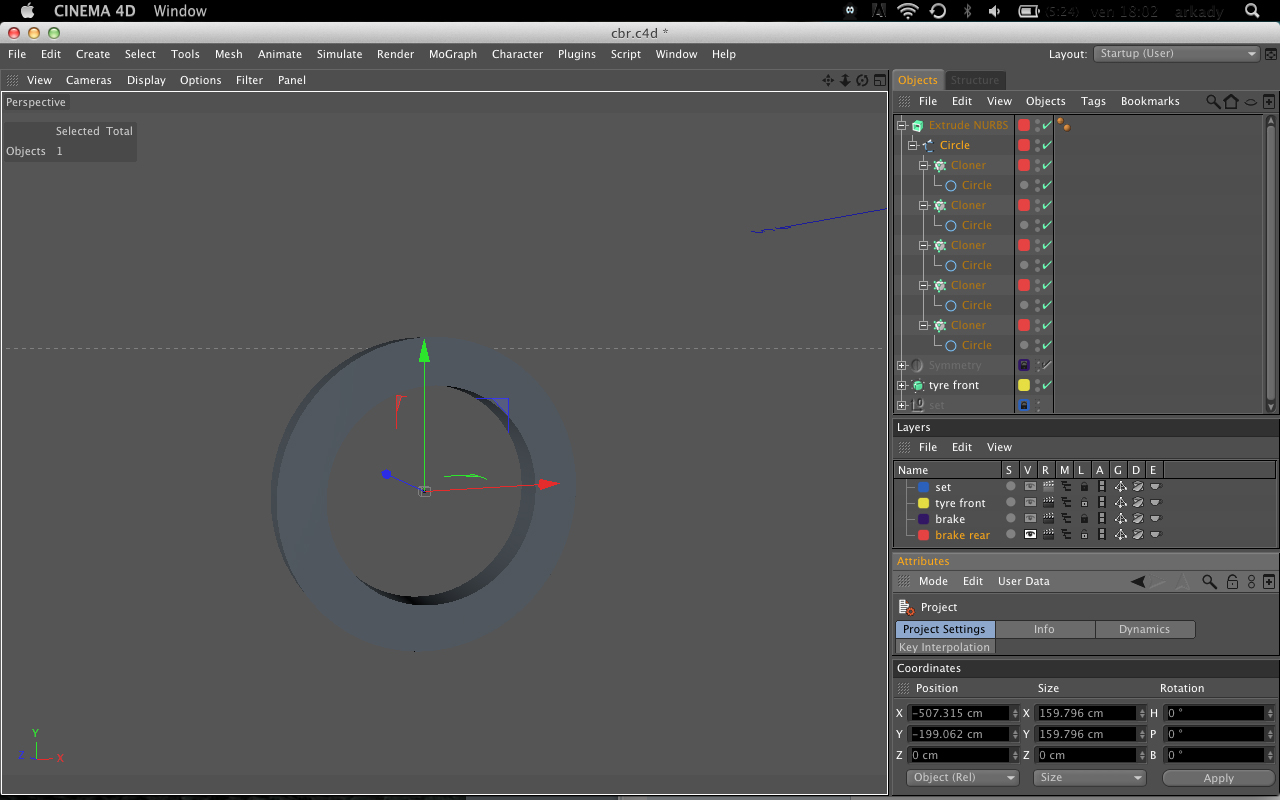Screen dimensions: 1280x800
Task: Click the back arrow in Attributes manager
Action: tap(1139, 581)
